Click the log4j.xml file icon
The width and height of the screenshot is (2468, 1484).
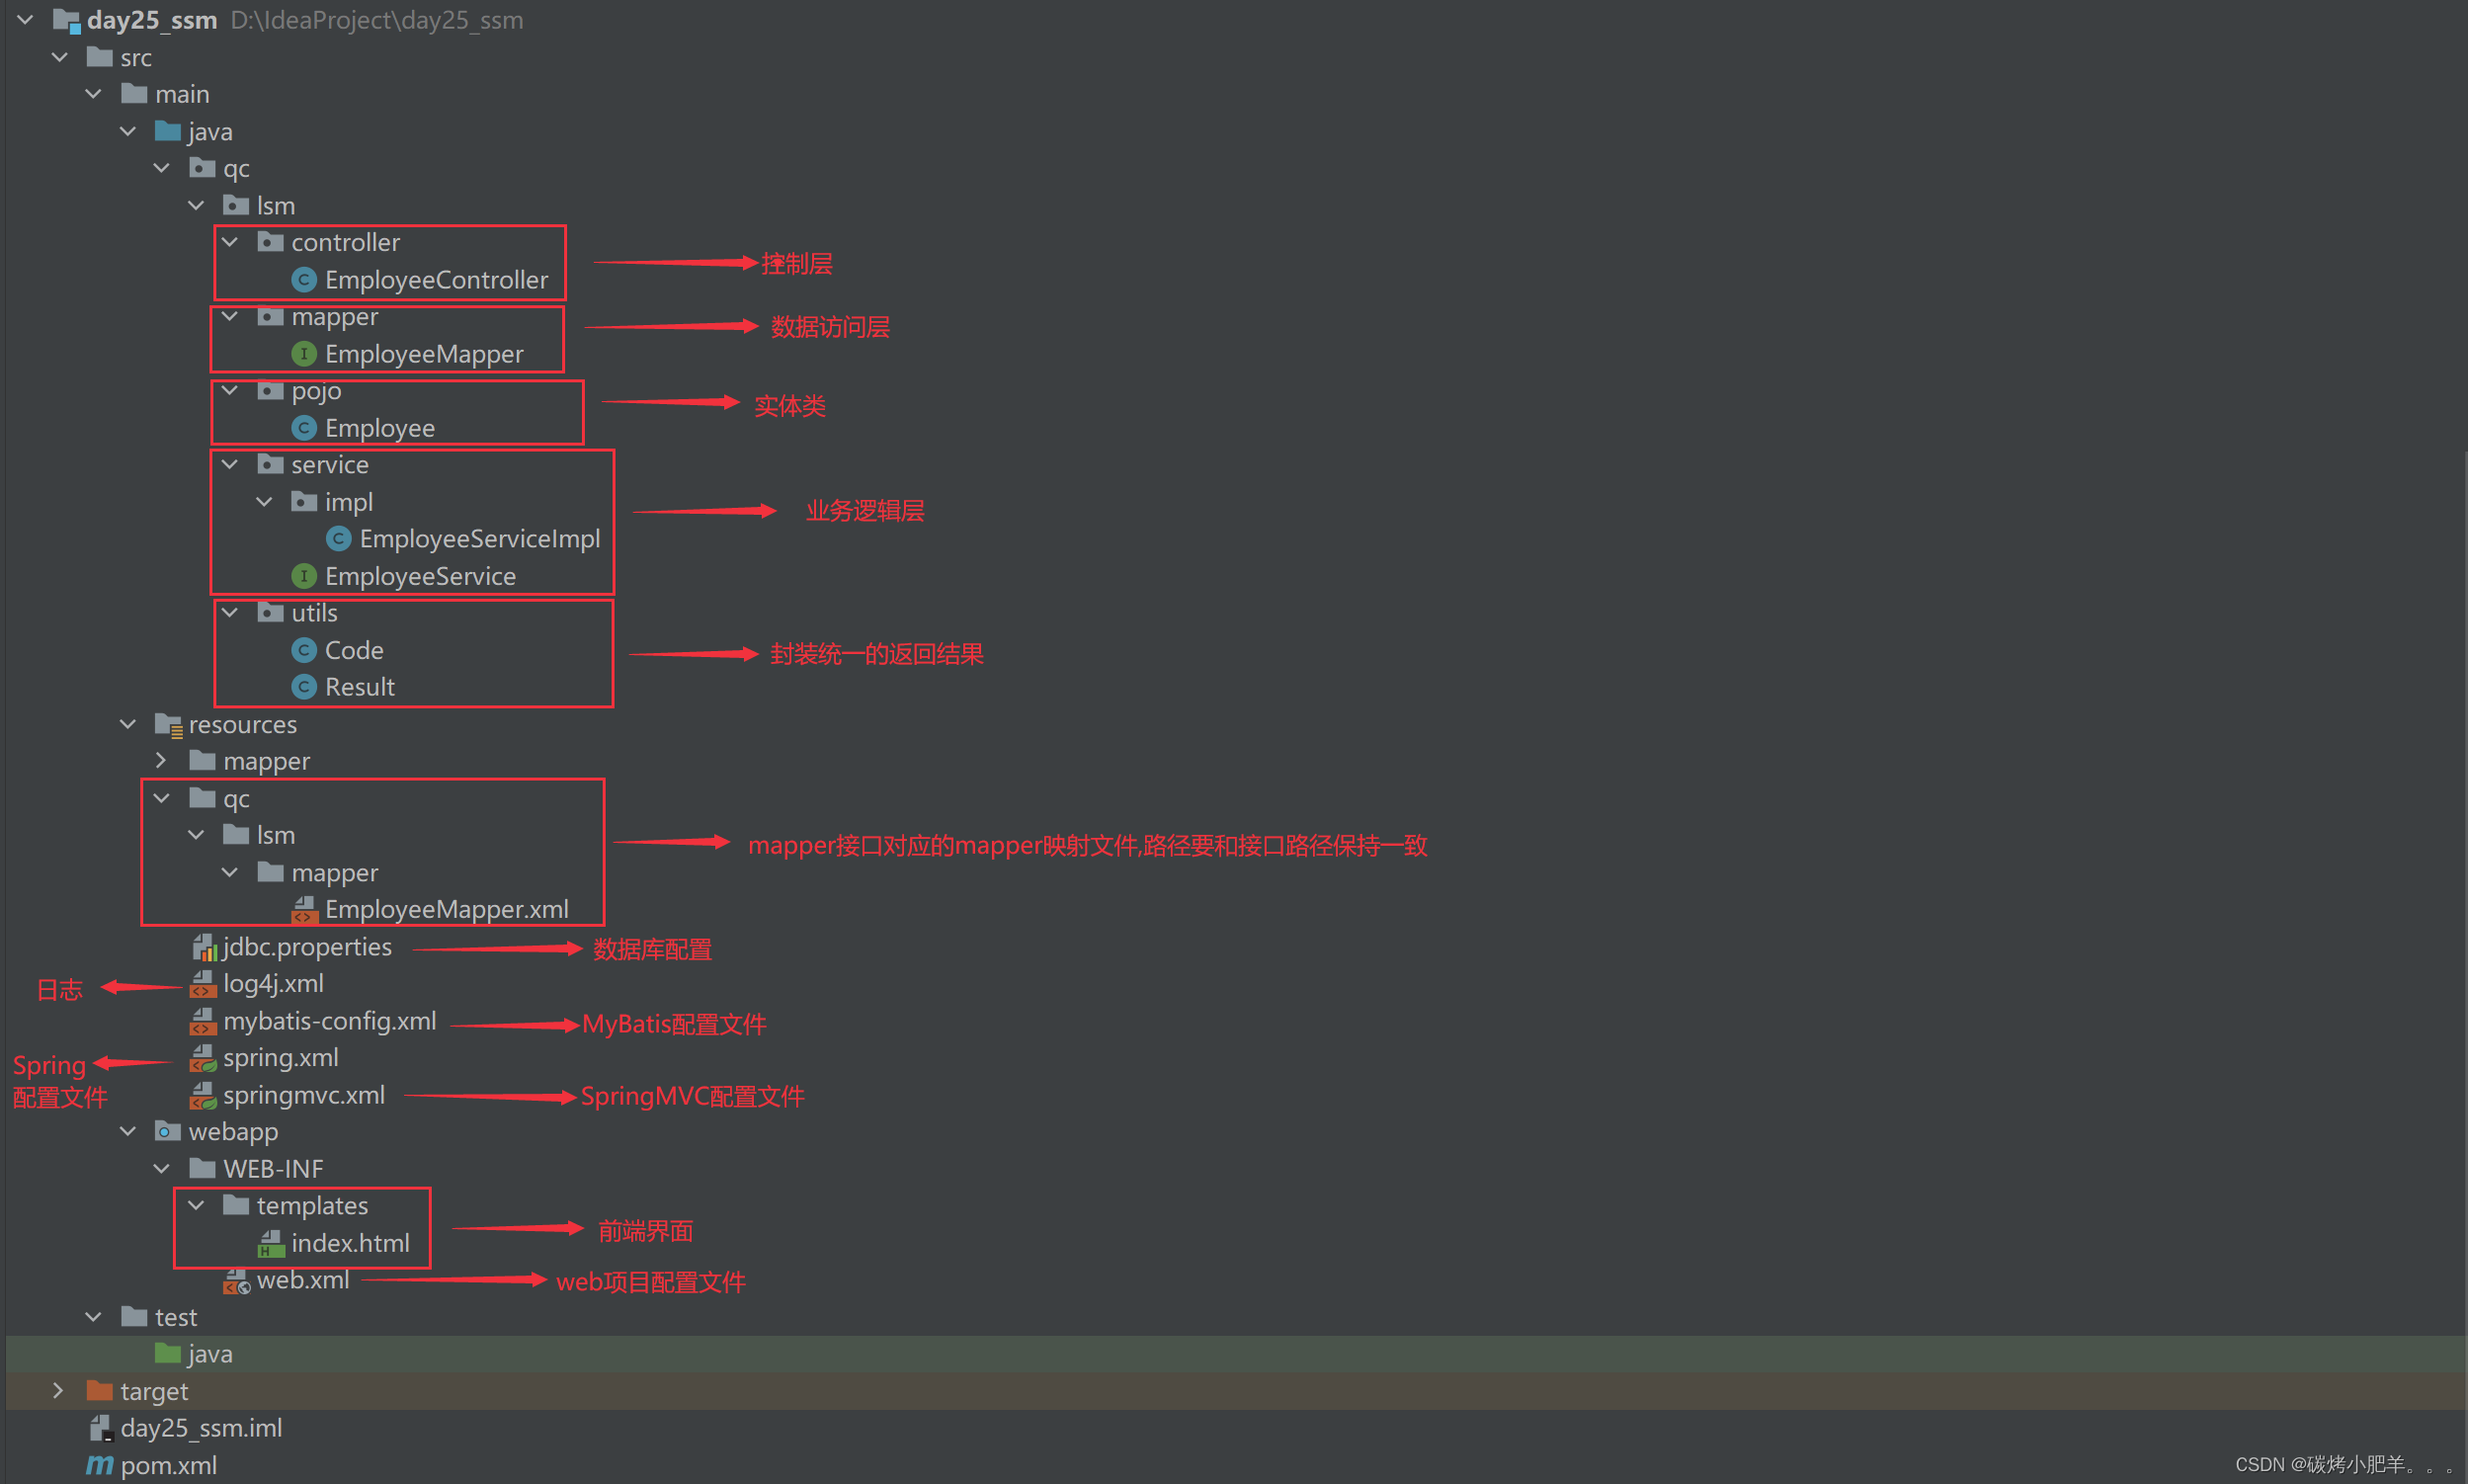(203, 984)
